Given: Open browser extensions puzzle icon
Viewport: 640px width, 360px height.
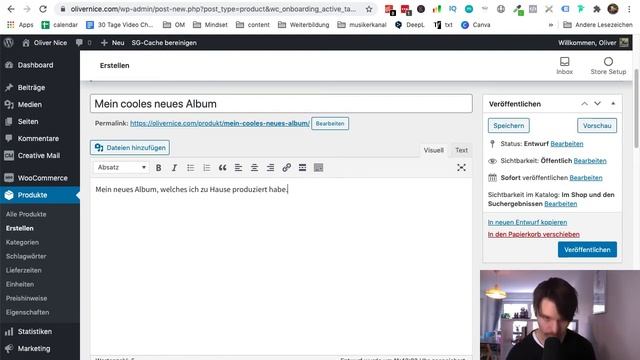Looking at the screenshot, I should point(597,9).
